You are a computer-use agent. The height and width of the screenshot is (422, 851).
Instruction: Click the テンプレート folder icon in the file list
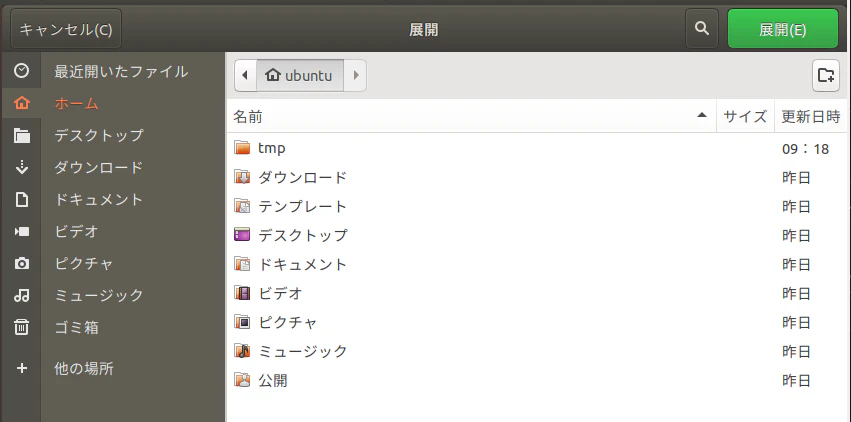(242, 206)
